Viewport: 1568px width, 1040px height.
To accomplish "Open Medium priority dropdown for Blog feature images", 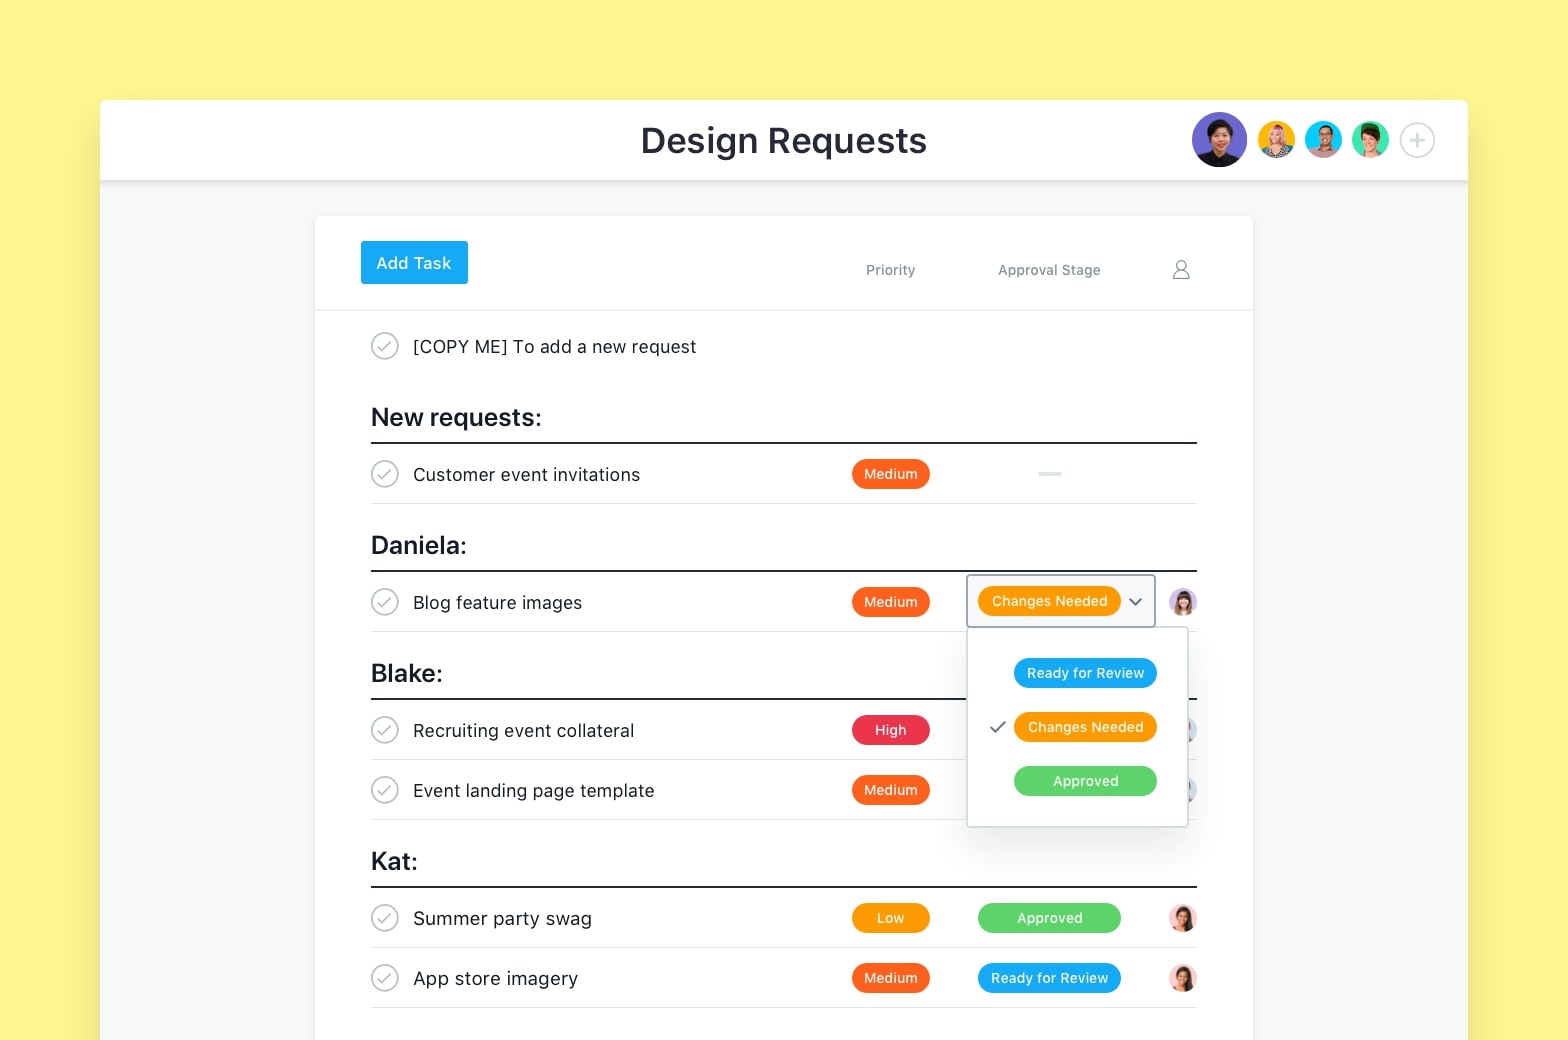I will click(890, 602).
